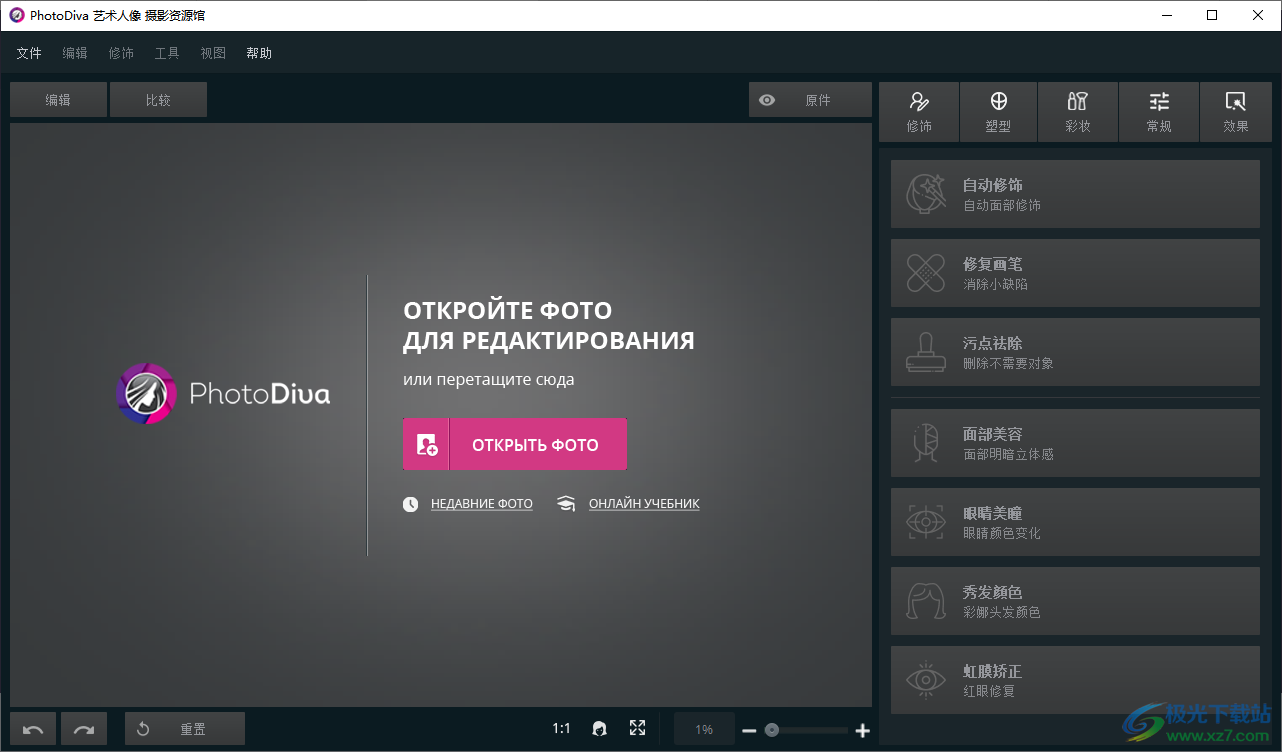Select the 秀发颜色 hair color tool

click(1075, 601)
